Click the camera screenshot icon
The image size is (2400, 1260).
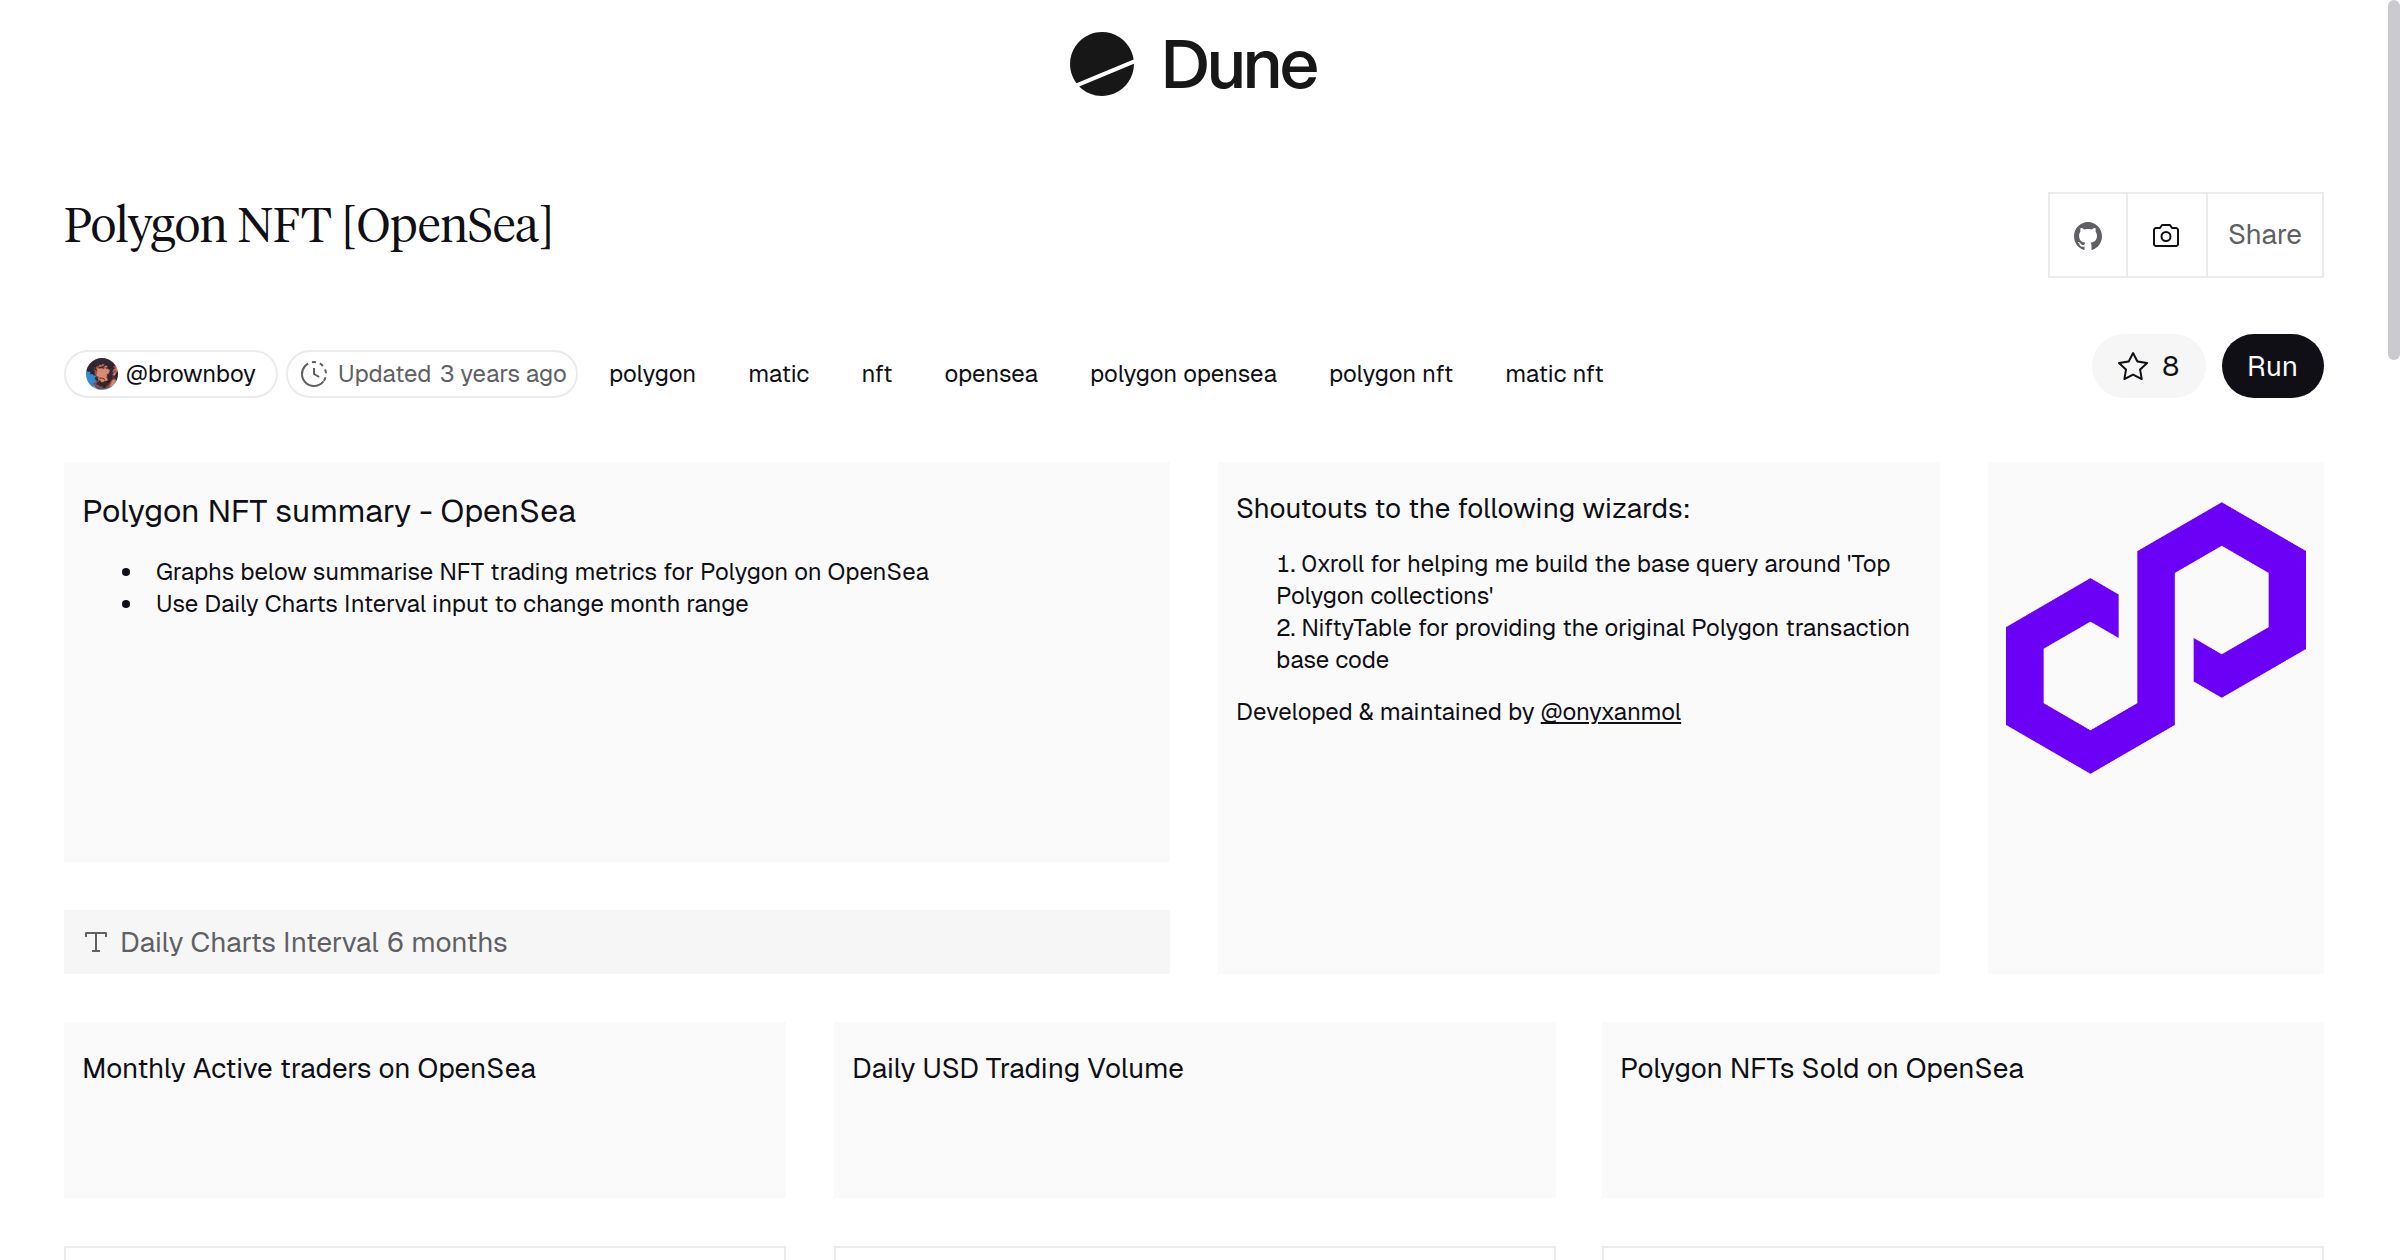(x=2166, y=236)
